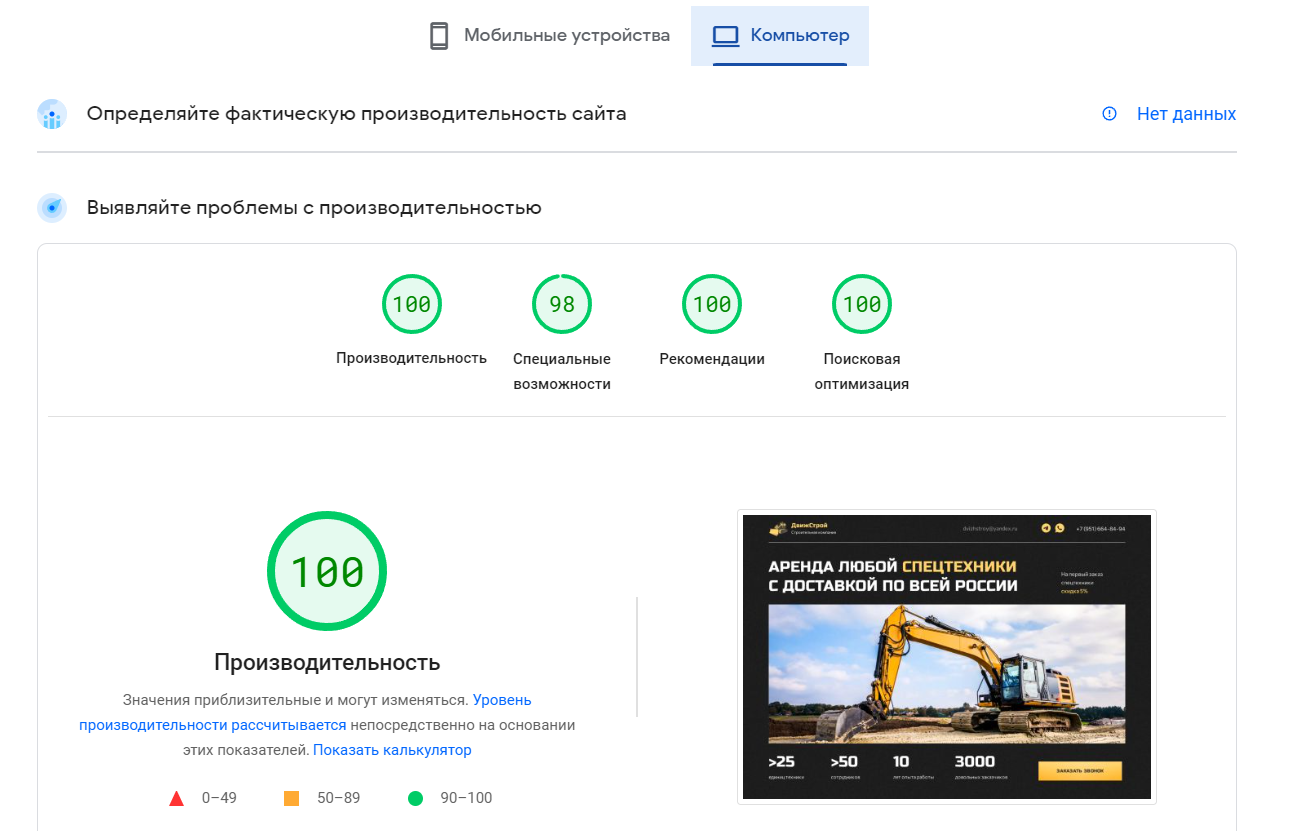Switch to the Мобильные устройства tab
Viewport: 1296px width, 831px height.
coord(549,36)
